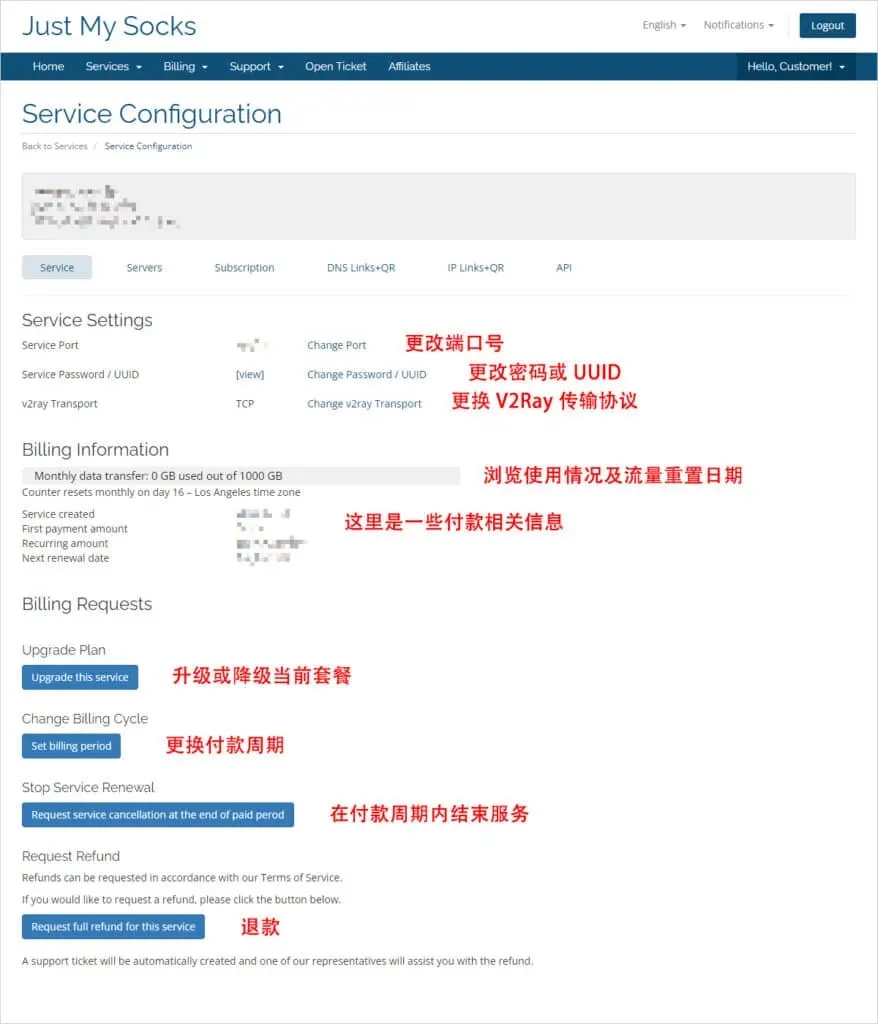The height and width of the screenshot is (1024, 878).
Task: Switch to the Servers tab
Action: [x=144, y=268]
